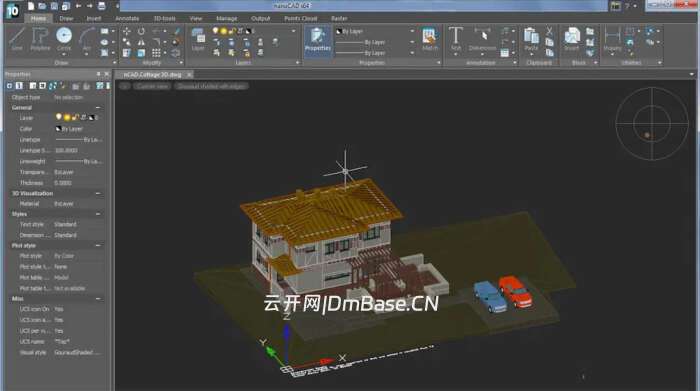
Task: Click the Save icon in quick access
Action: pyautogui.click(x=54, y=6)
